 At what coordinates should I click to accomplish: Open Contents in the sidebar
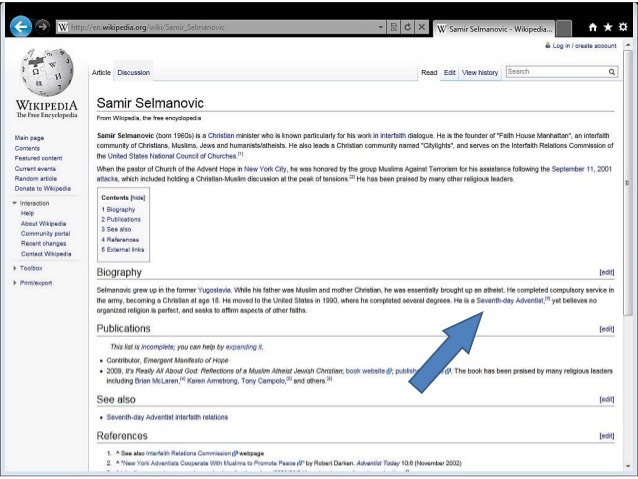pyautogui.click(x=27, y=148)
